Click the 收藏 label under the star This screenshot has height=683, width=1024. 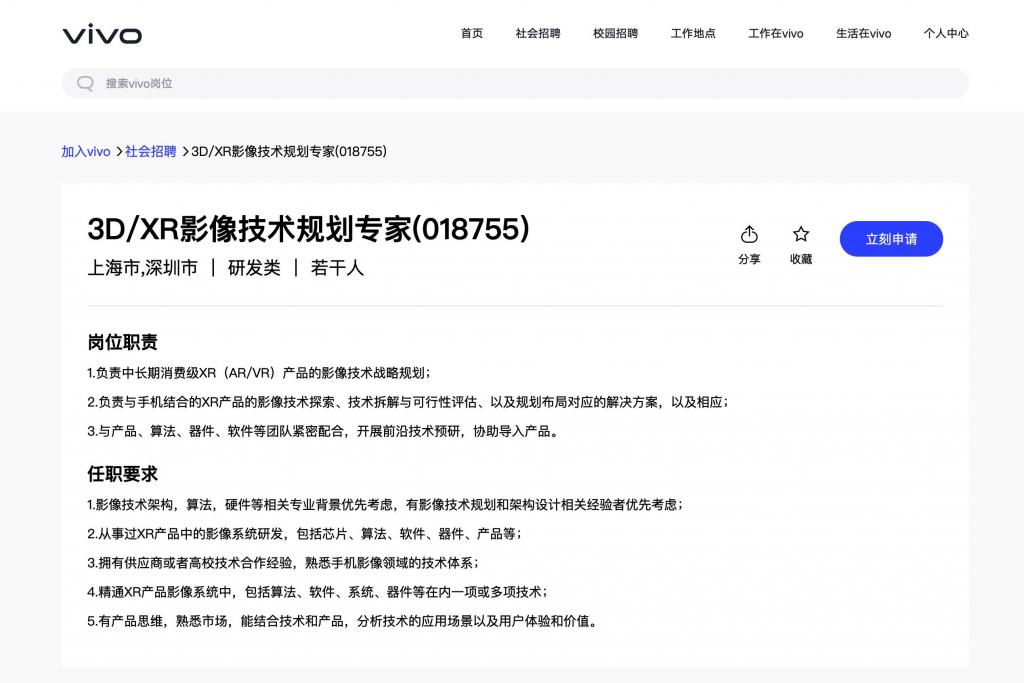pos(801,259)
